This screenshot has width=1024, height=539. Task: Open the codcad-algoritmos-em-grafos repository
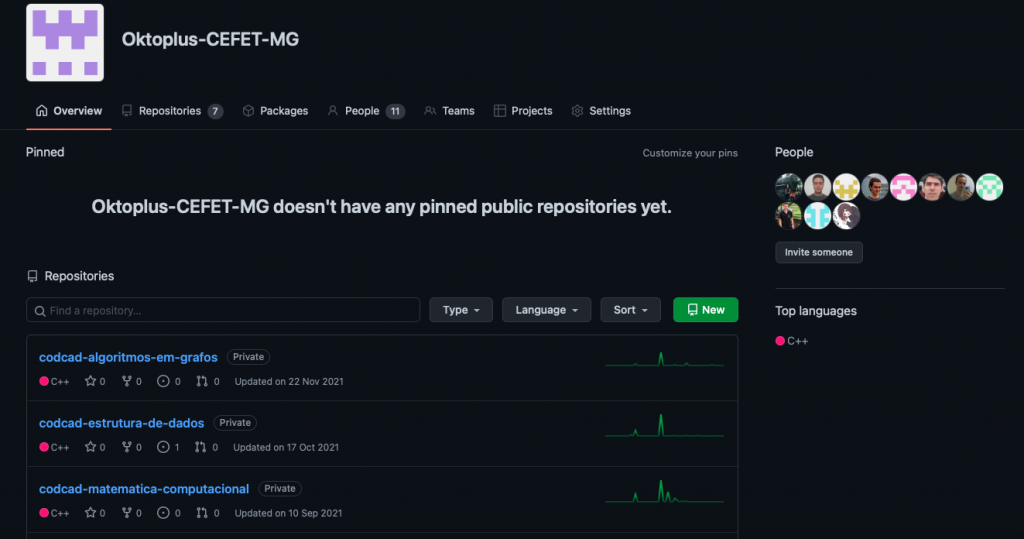128,357
